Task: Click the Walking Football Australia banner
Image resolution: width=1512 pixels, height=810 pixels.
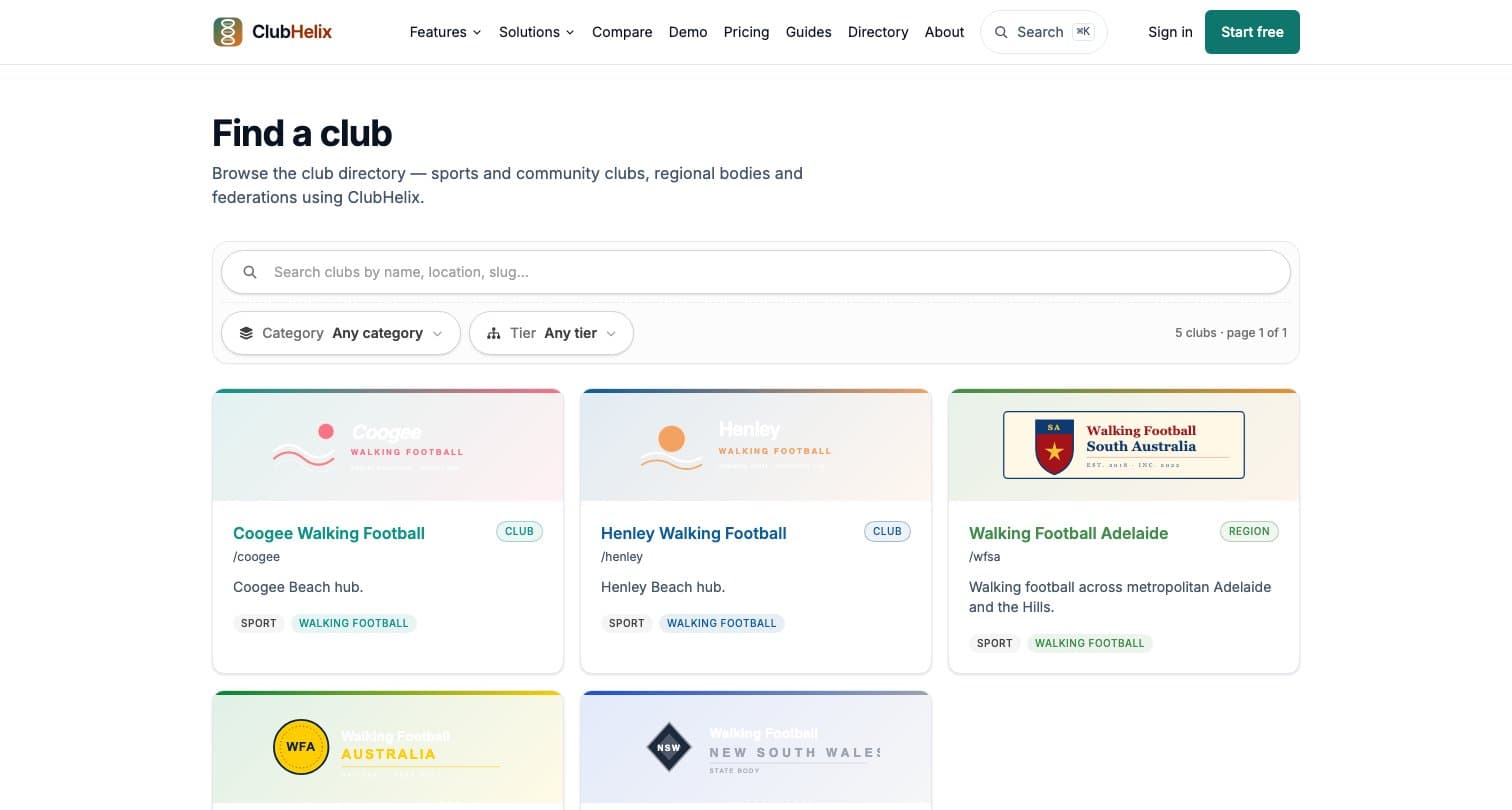Action: point(388,747)
